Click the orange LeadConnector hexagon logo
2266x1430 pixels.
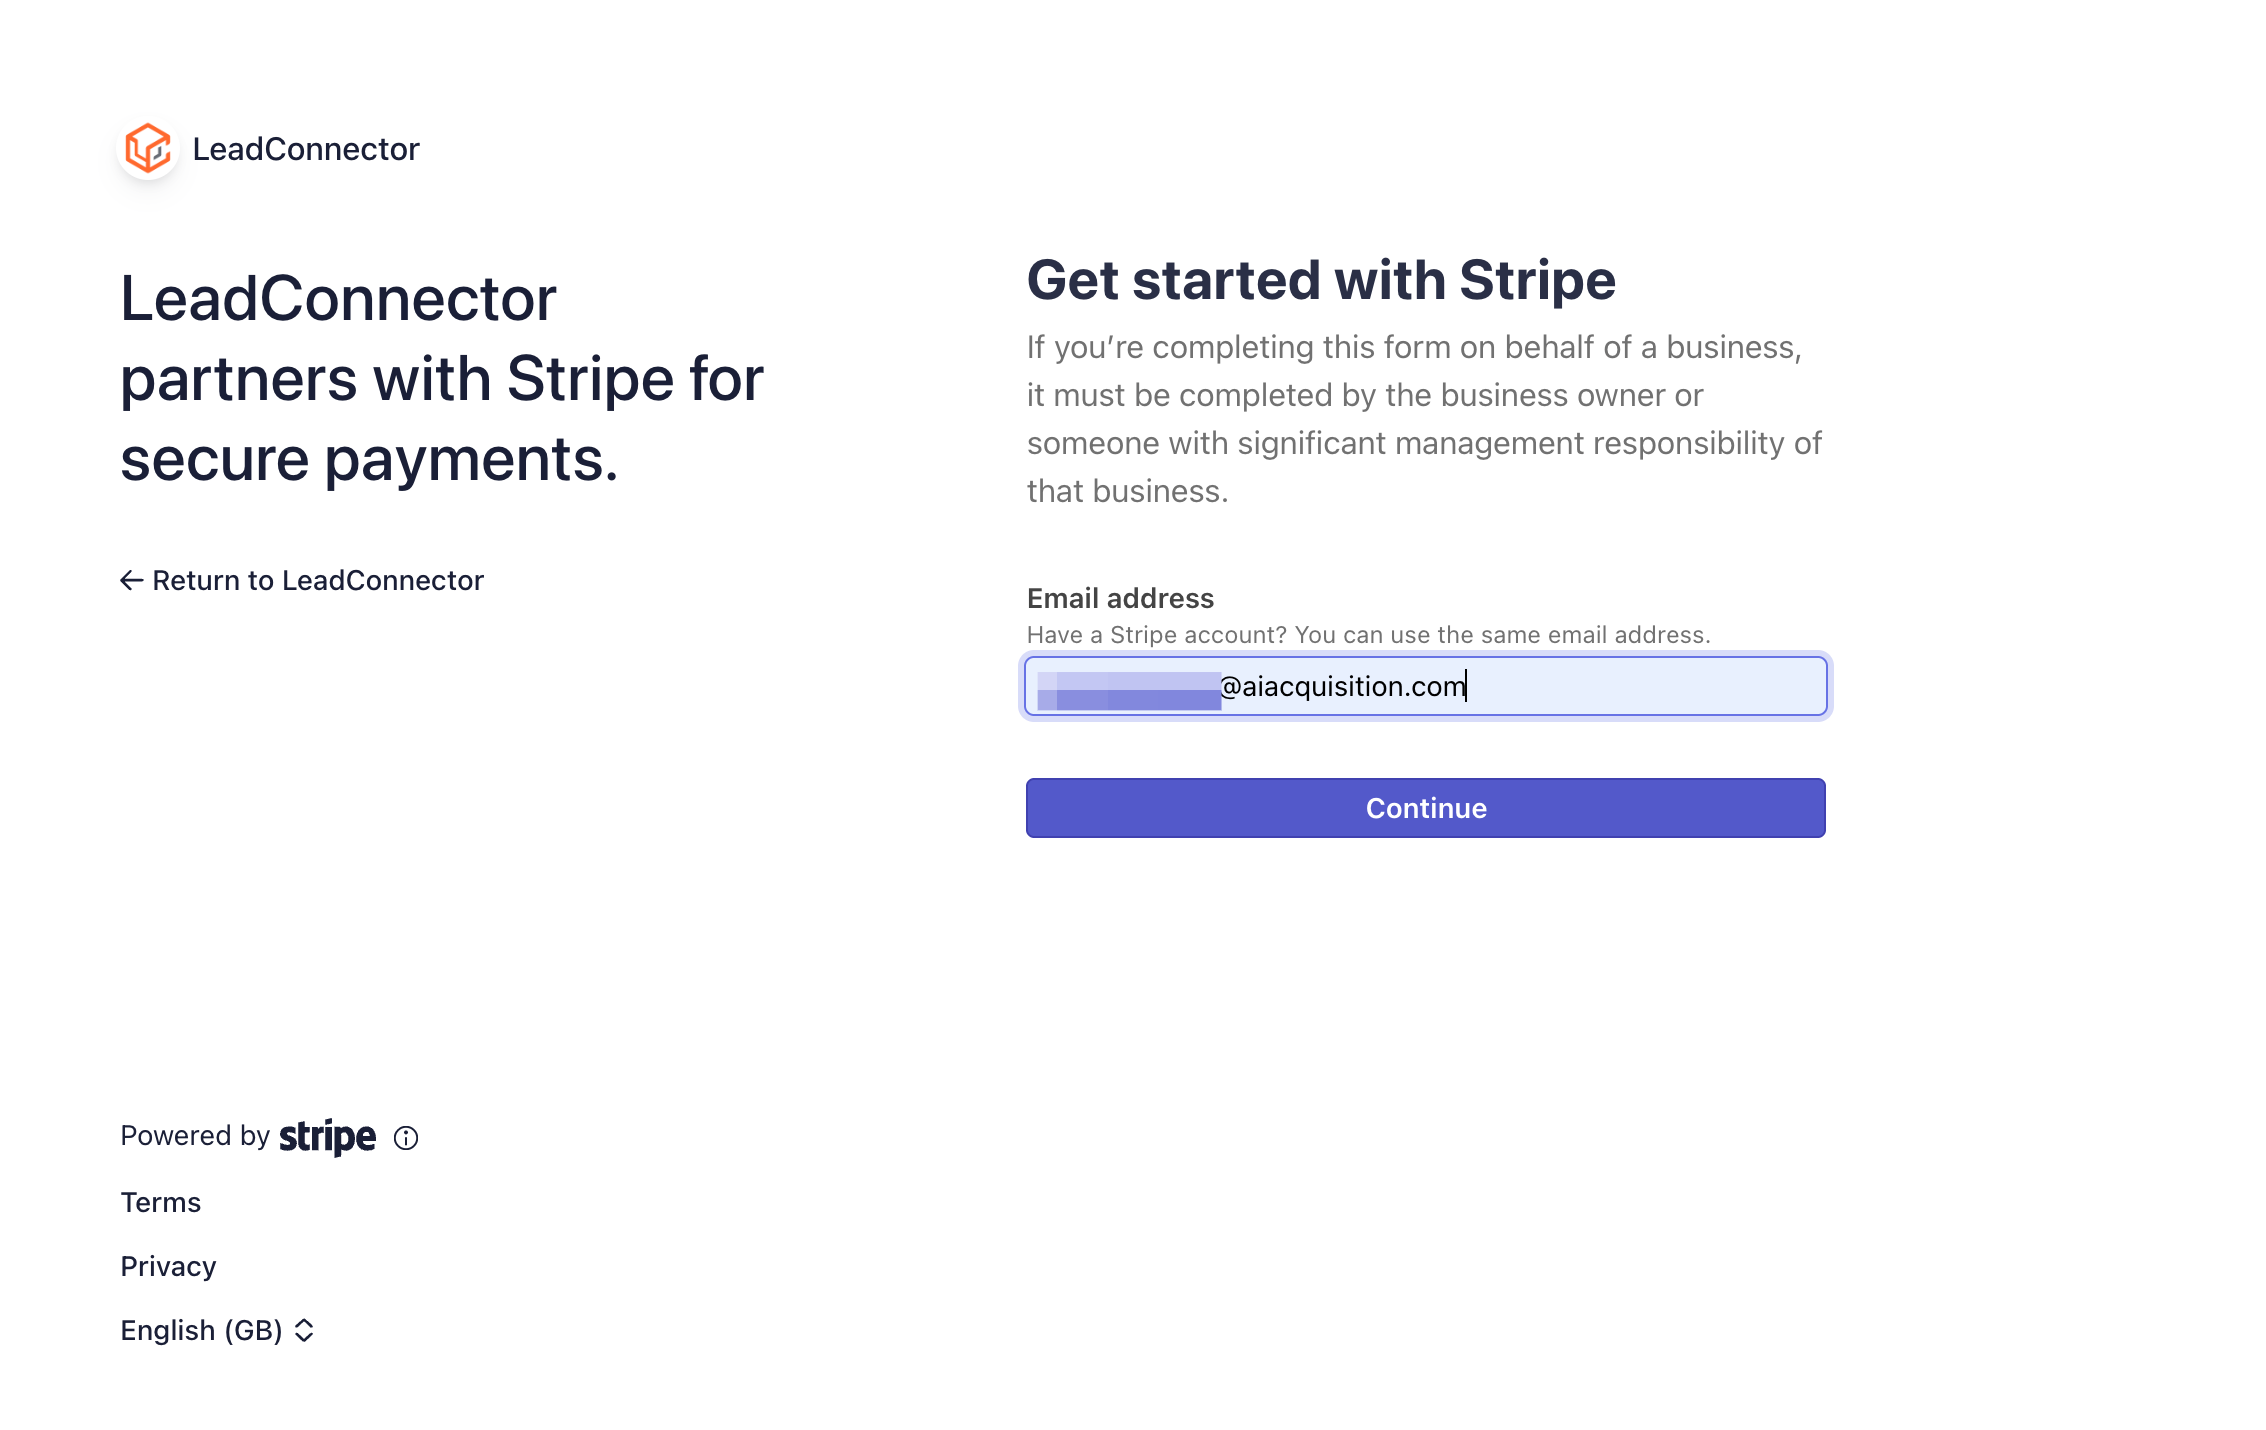coord(148,148)
